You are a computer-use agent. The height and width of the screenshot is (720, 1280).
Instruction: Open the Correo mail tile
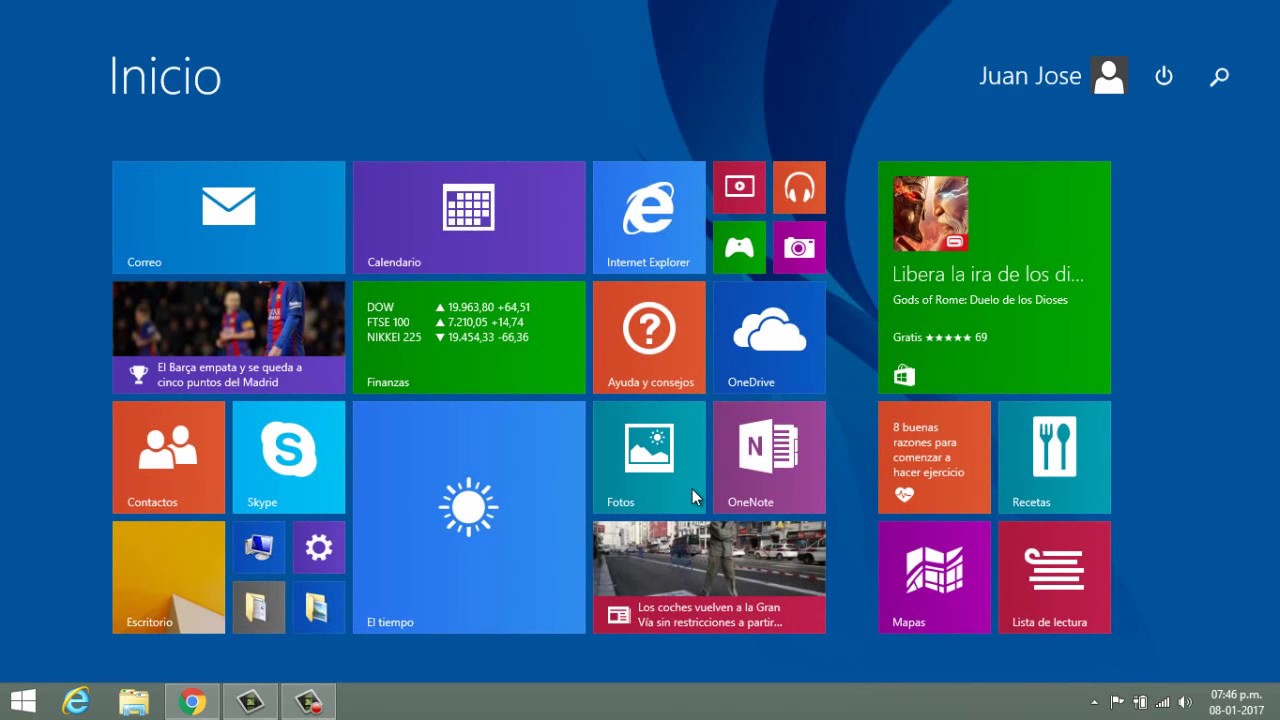tap(229, 217)
